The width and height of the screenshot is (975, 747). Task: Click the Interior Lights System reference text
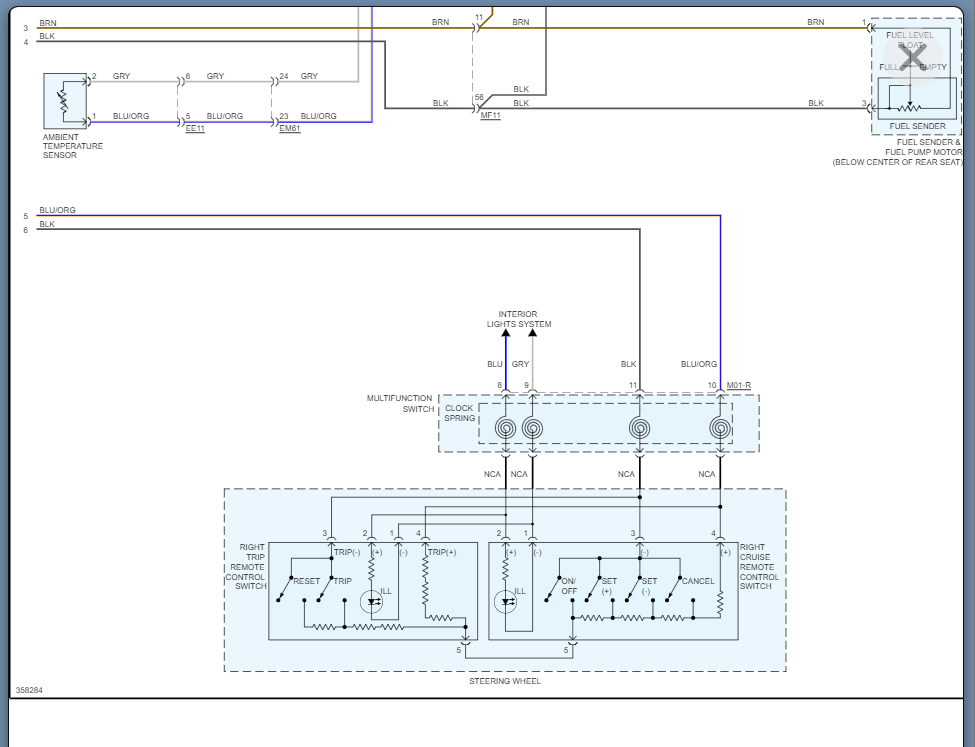[x=518, y=319]
